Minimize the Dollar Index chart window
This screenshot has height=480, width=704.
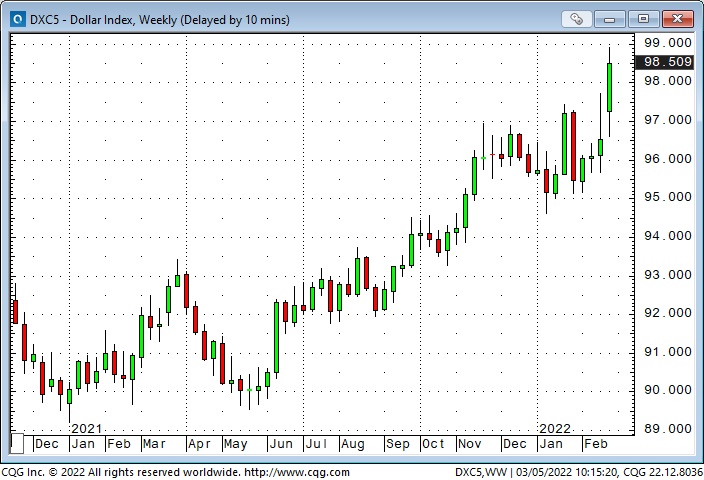coord(609,19)
